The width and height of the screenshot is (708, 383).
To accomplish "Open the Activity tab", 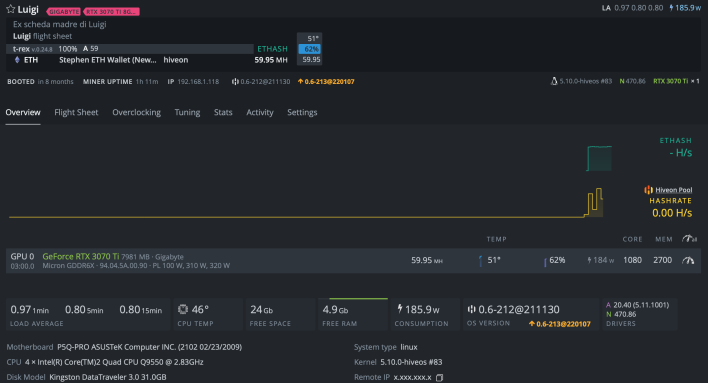I will [260, 112].
